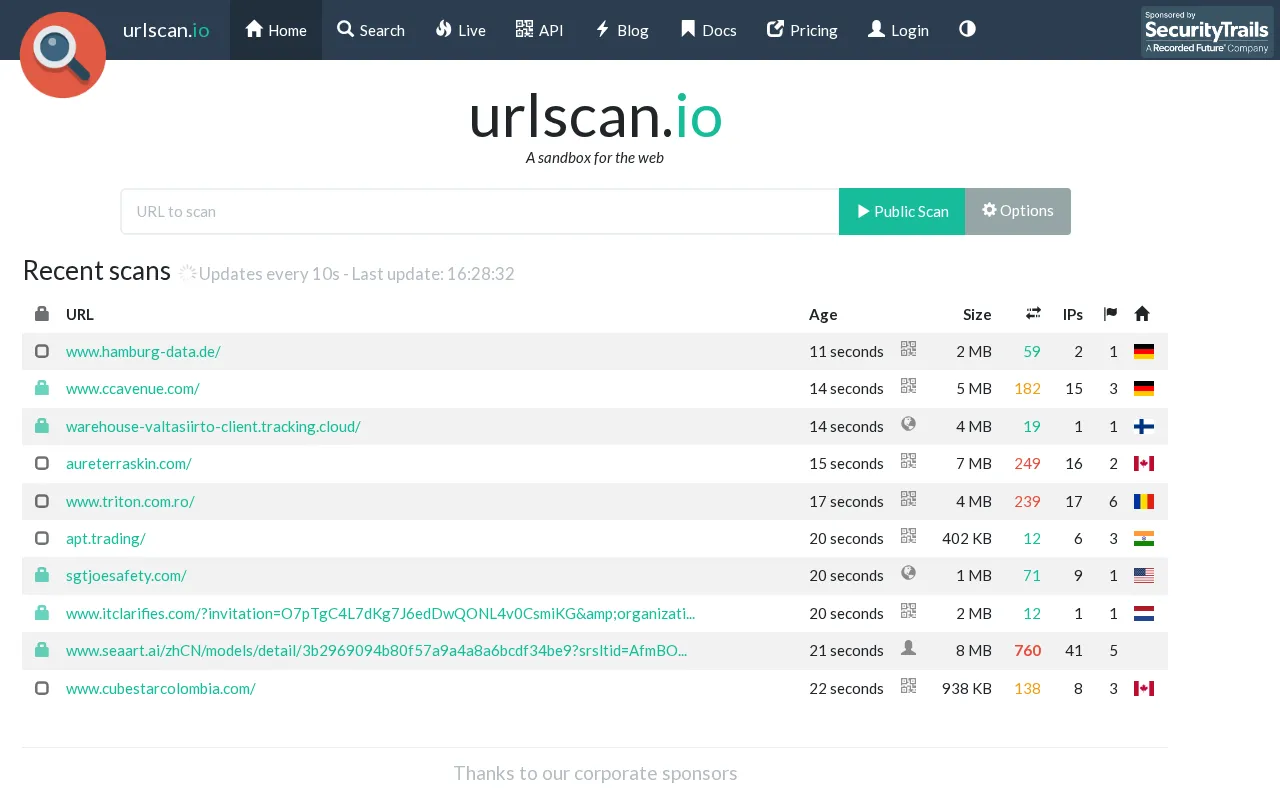Click the green lock for www.seaart.ai
1280x800 pixels.
coord(42,650)
